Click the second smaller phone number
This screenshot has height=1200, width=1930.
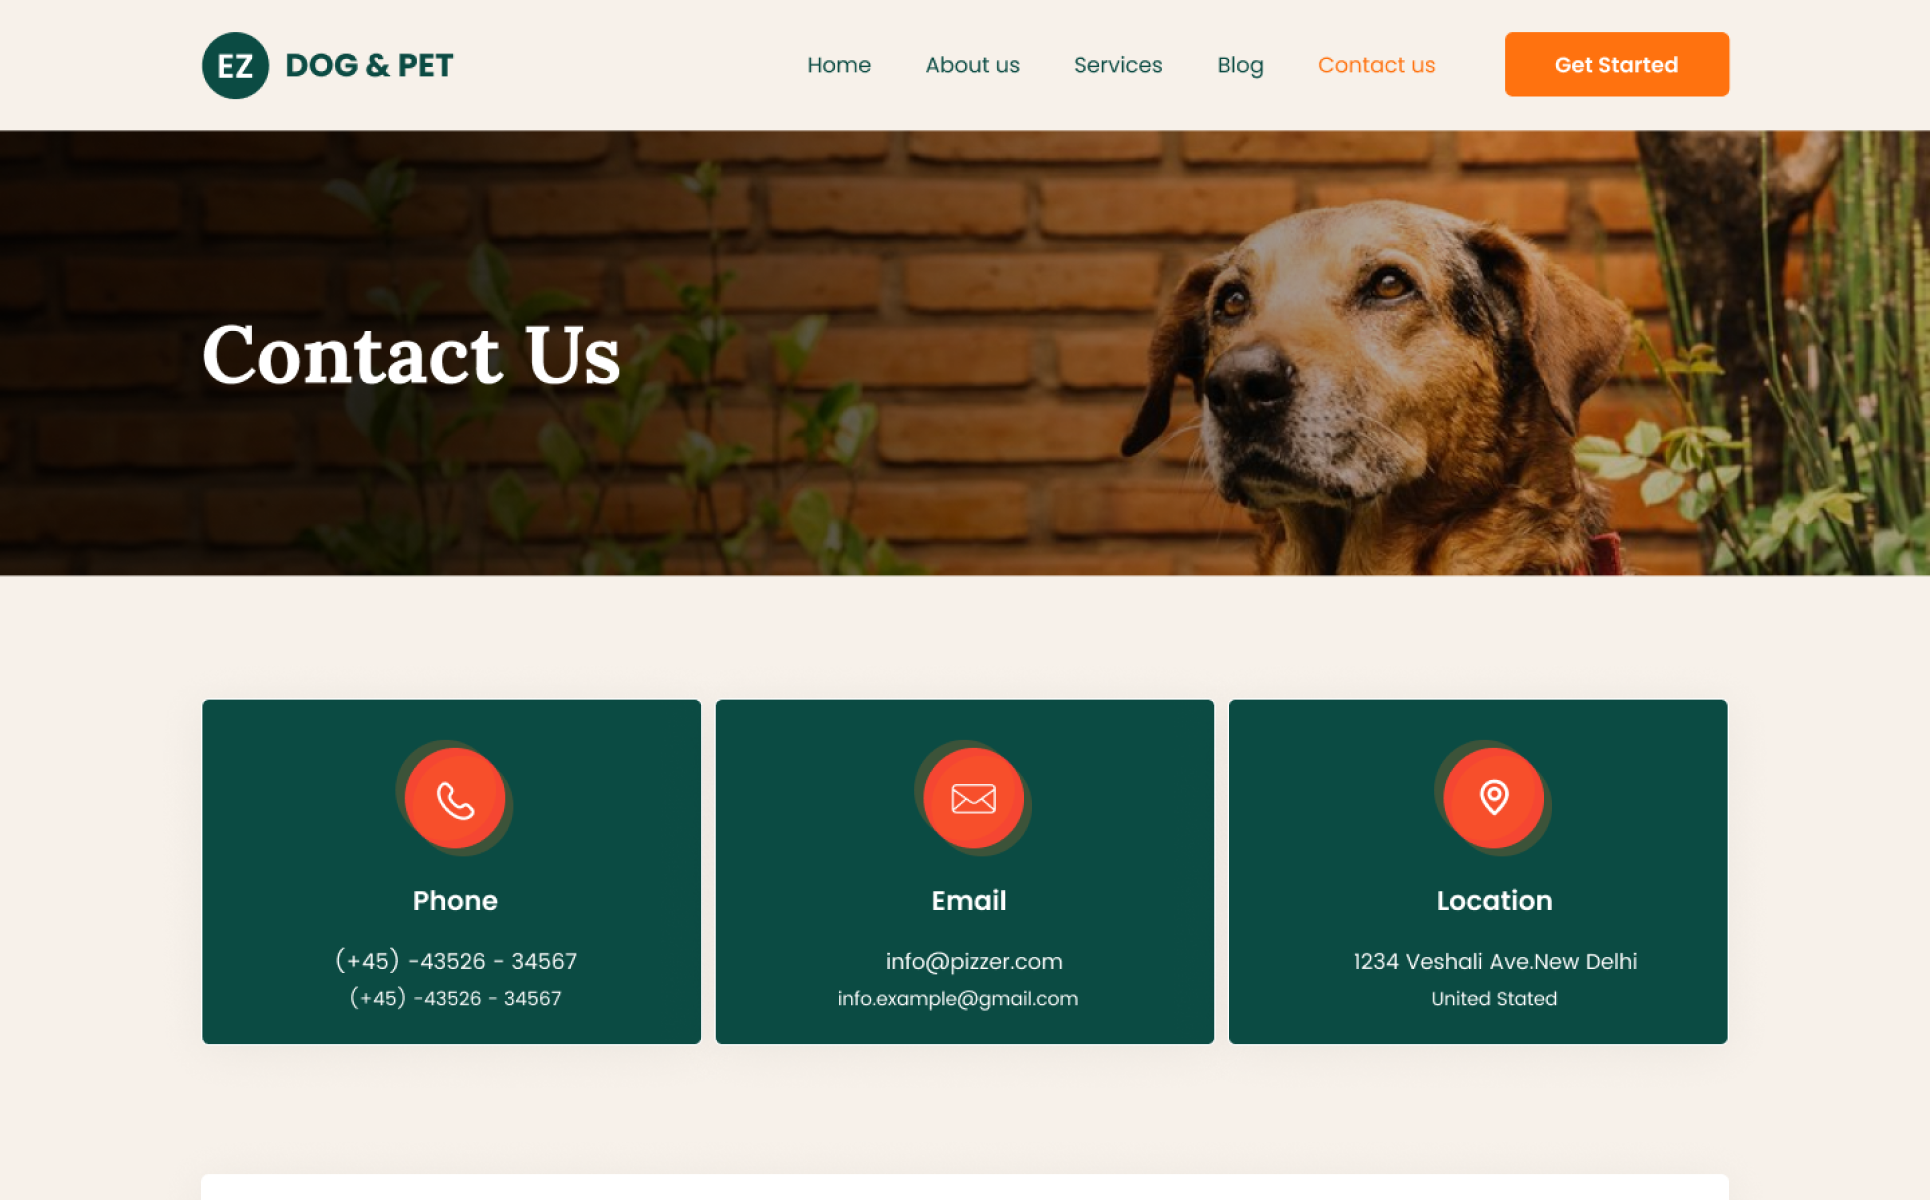(x=456, y=998)
